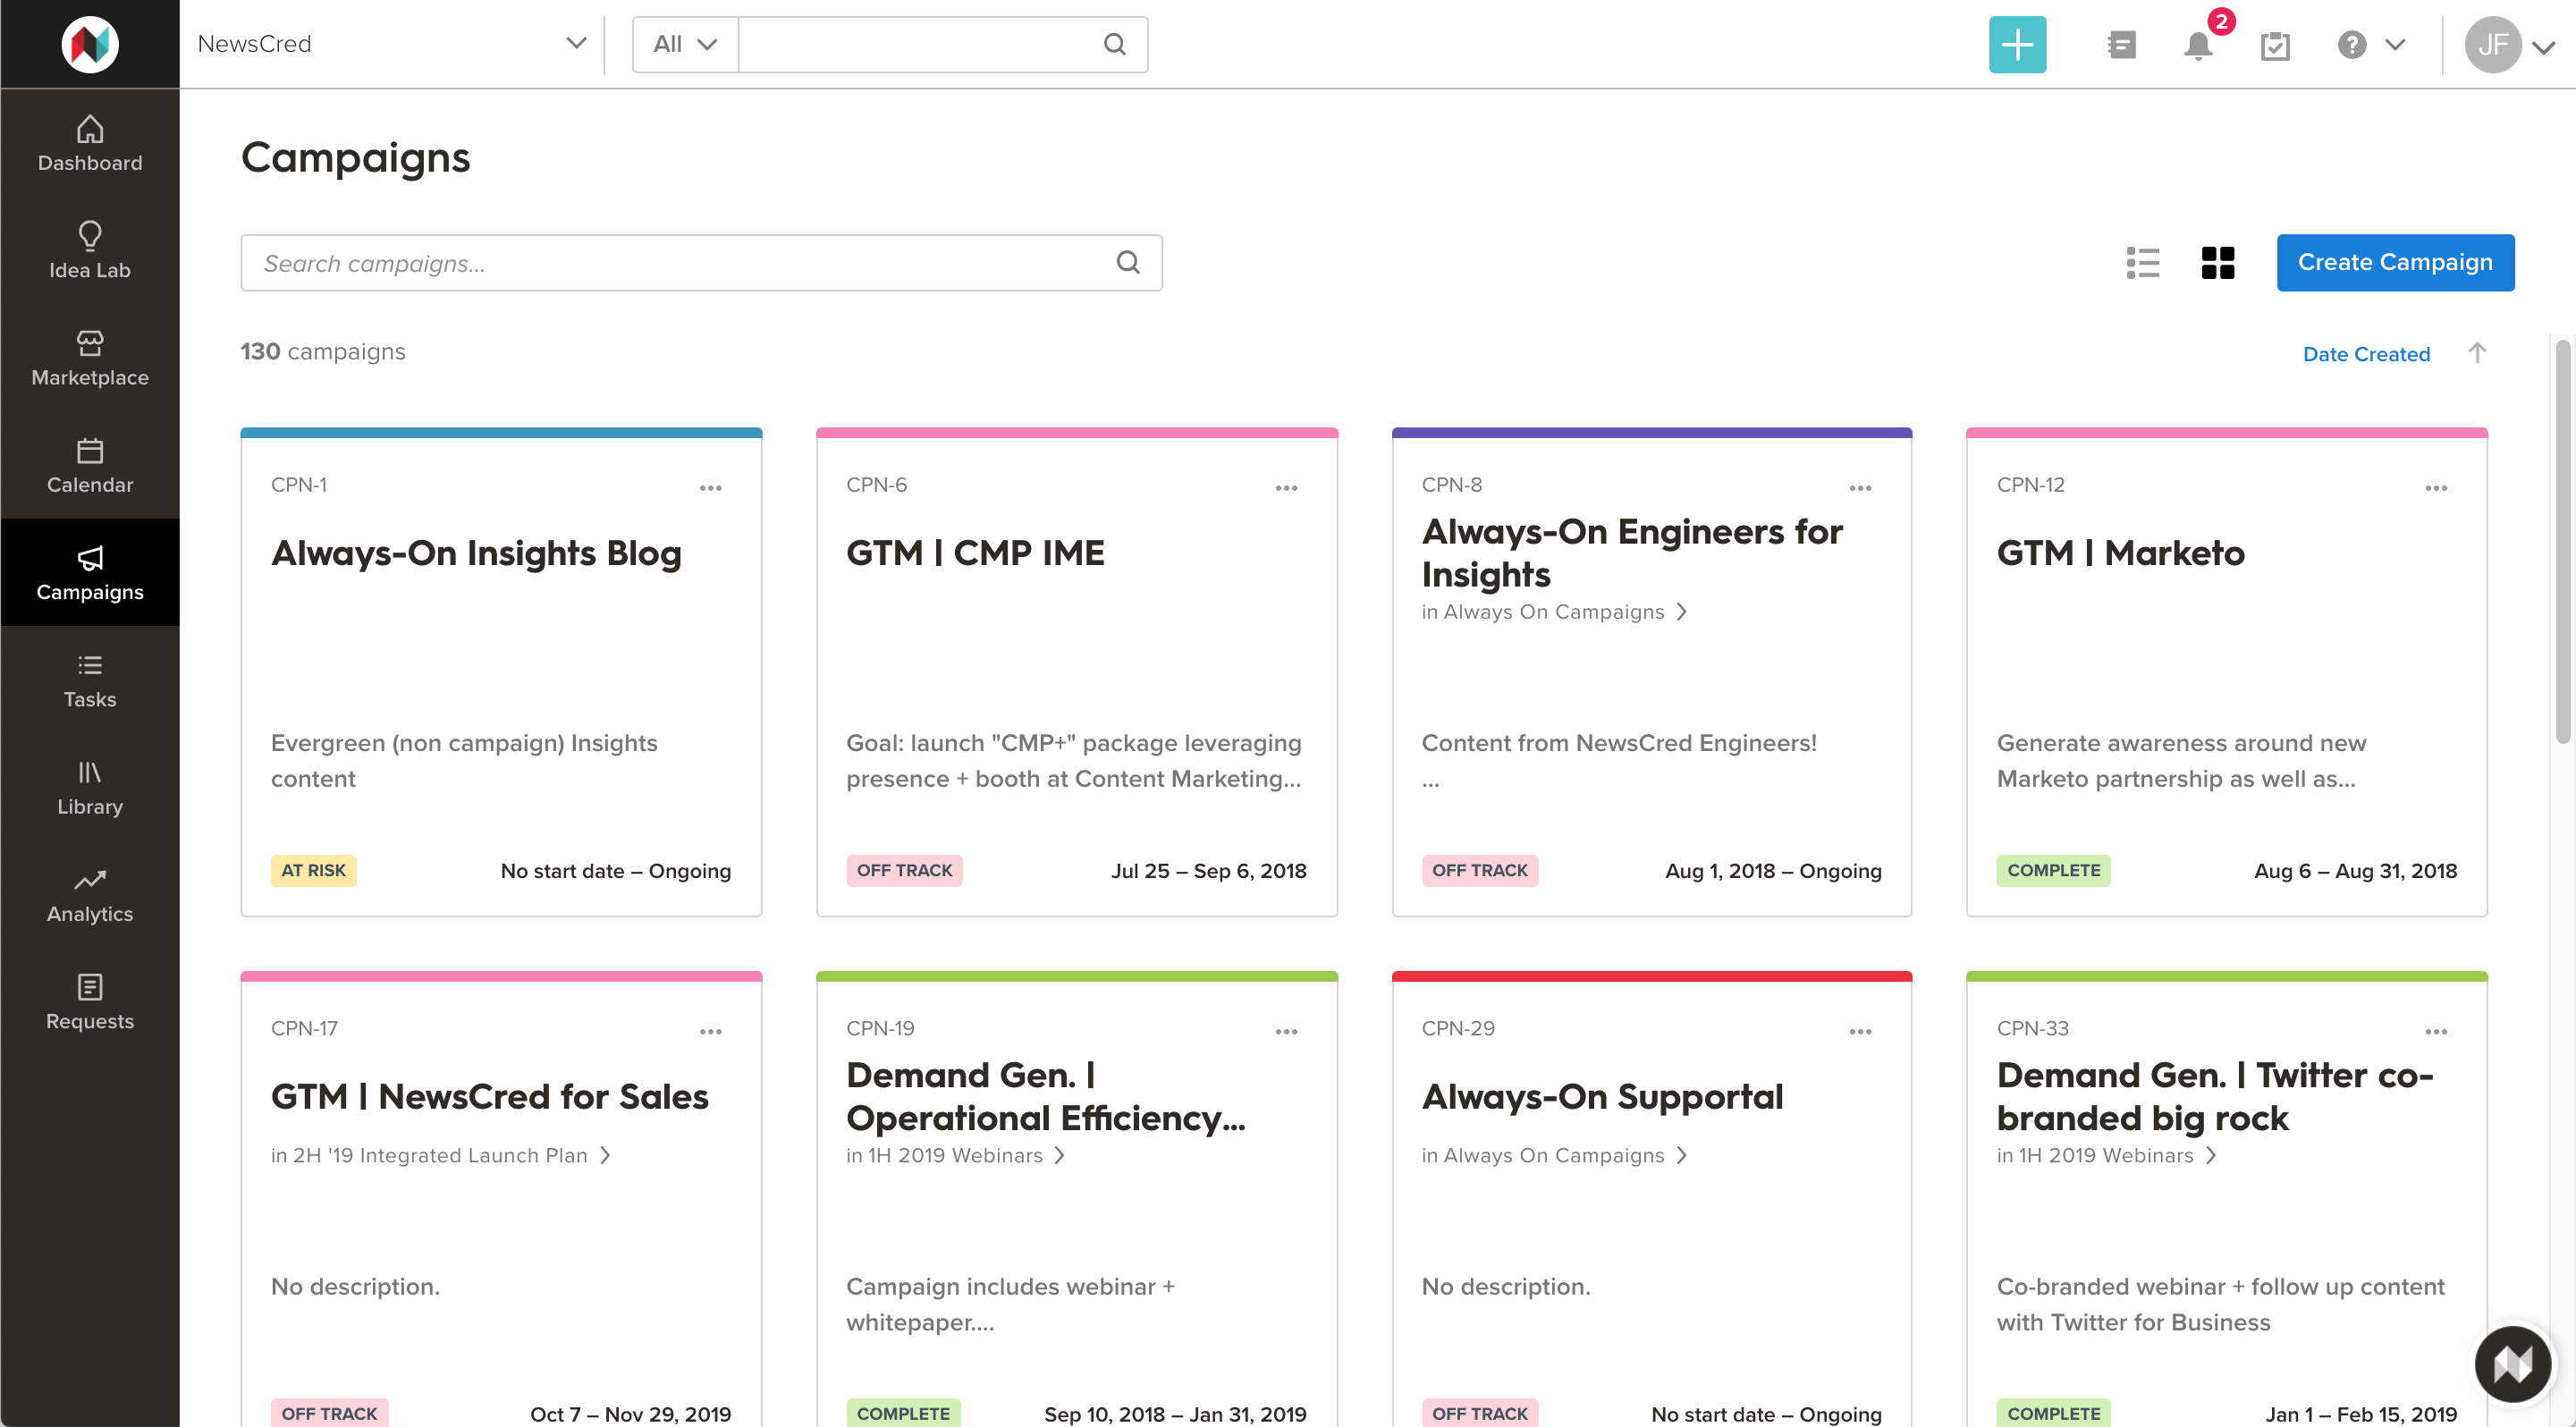Click the page vertical scrollbar
Viewport: 2576px width, 1427px height.
coord(2561,540)
